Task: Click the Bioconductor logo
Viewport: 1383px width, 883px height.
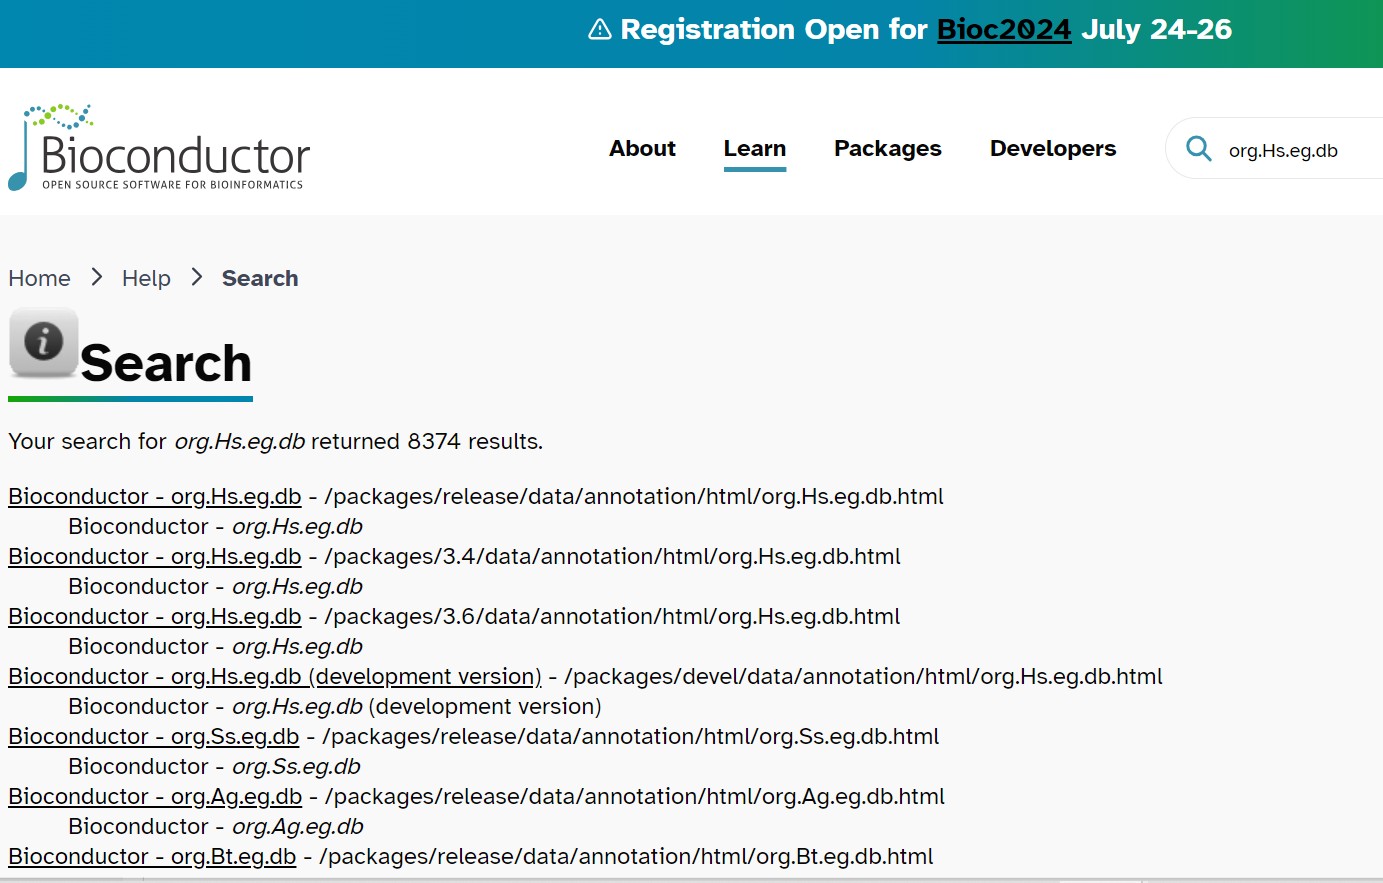Action: (159, 147)
